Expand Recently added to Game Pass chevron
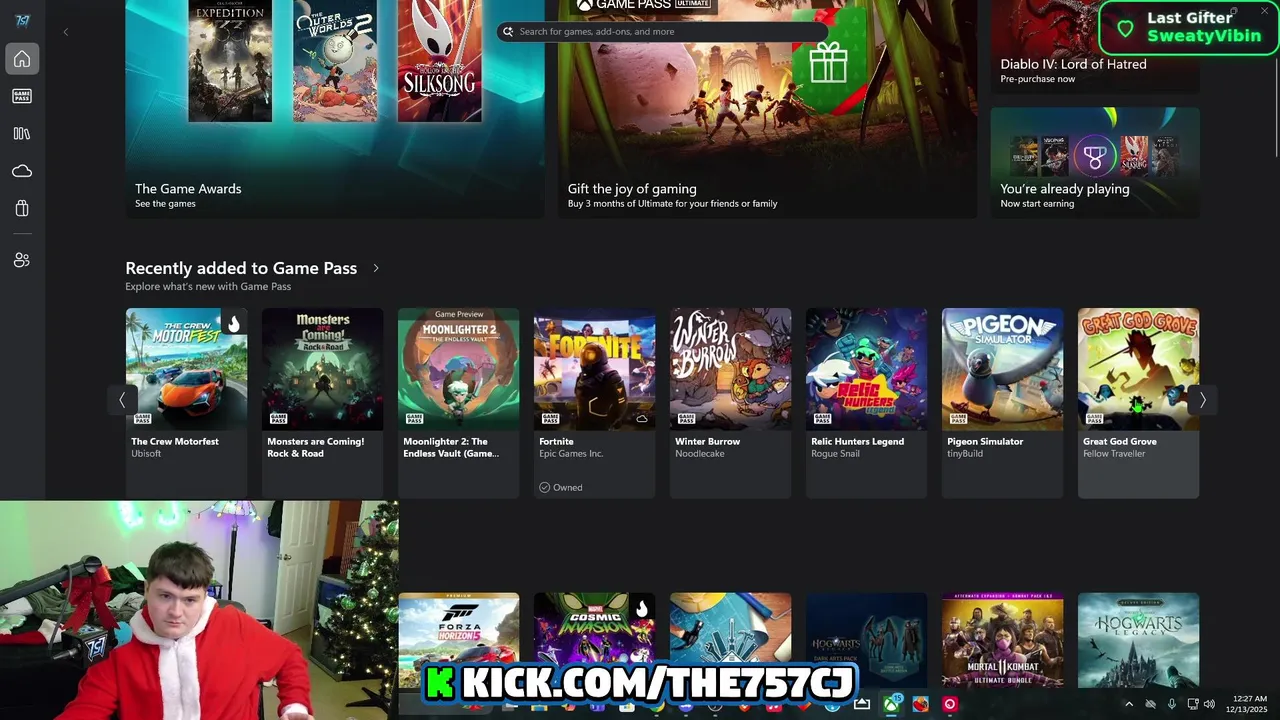 pos(376,268)
